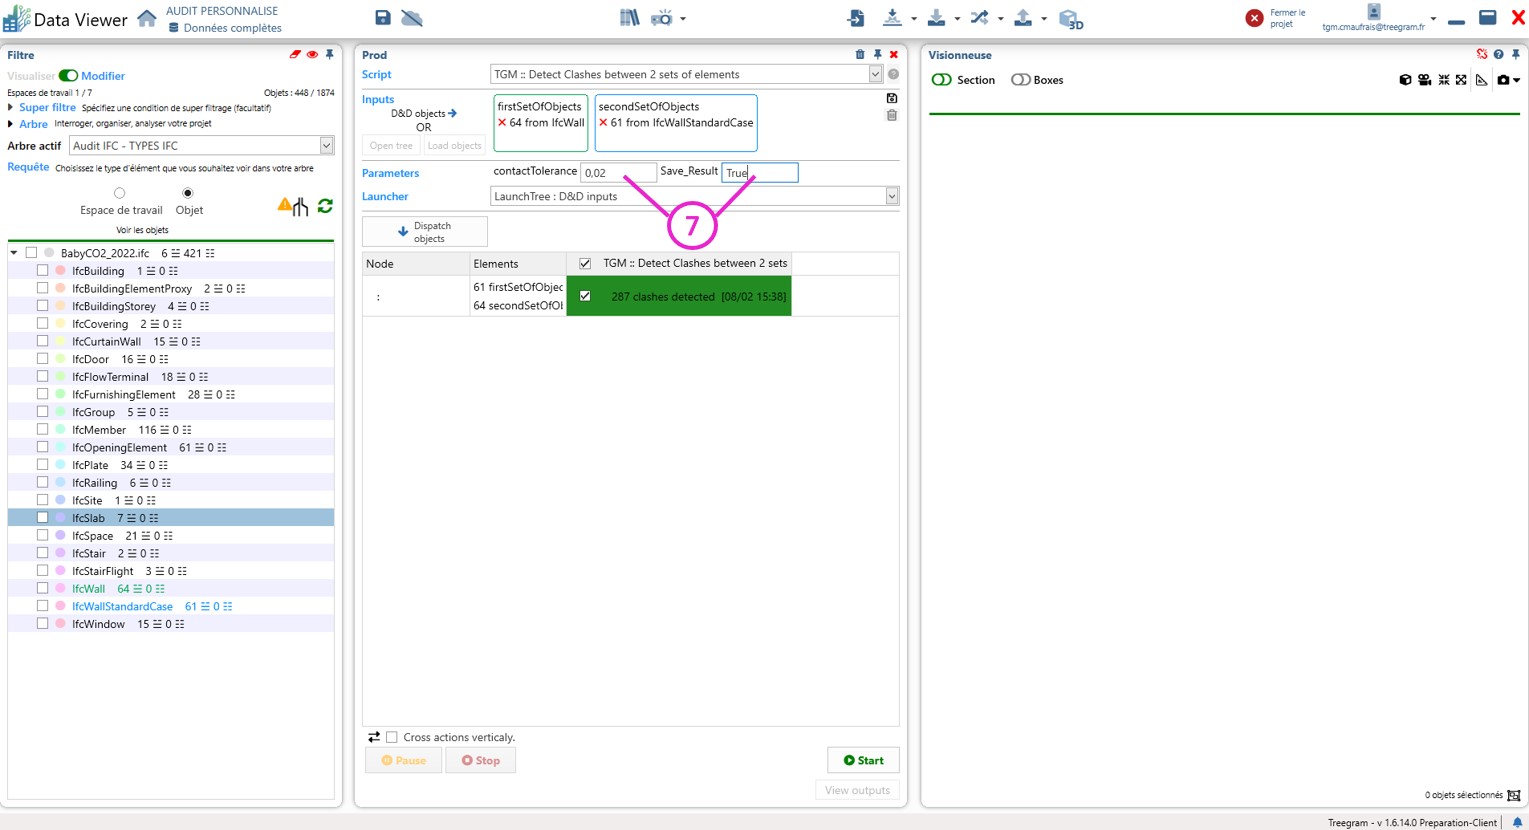Click the 'Dispatch objects' button
The width and height of the screenshot is (1529, 830).
425,232
